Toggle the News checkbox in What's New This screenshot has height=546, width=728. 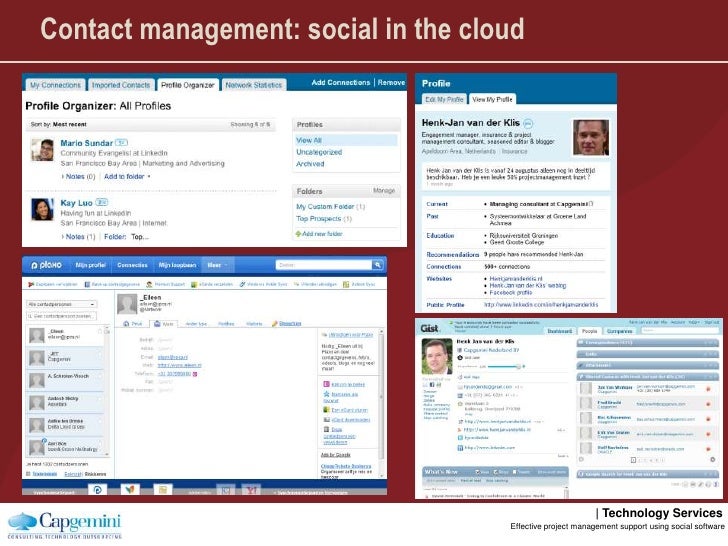pyautogui.click(x=478, y=472)
